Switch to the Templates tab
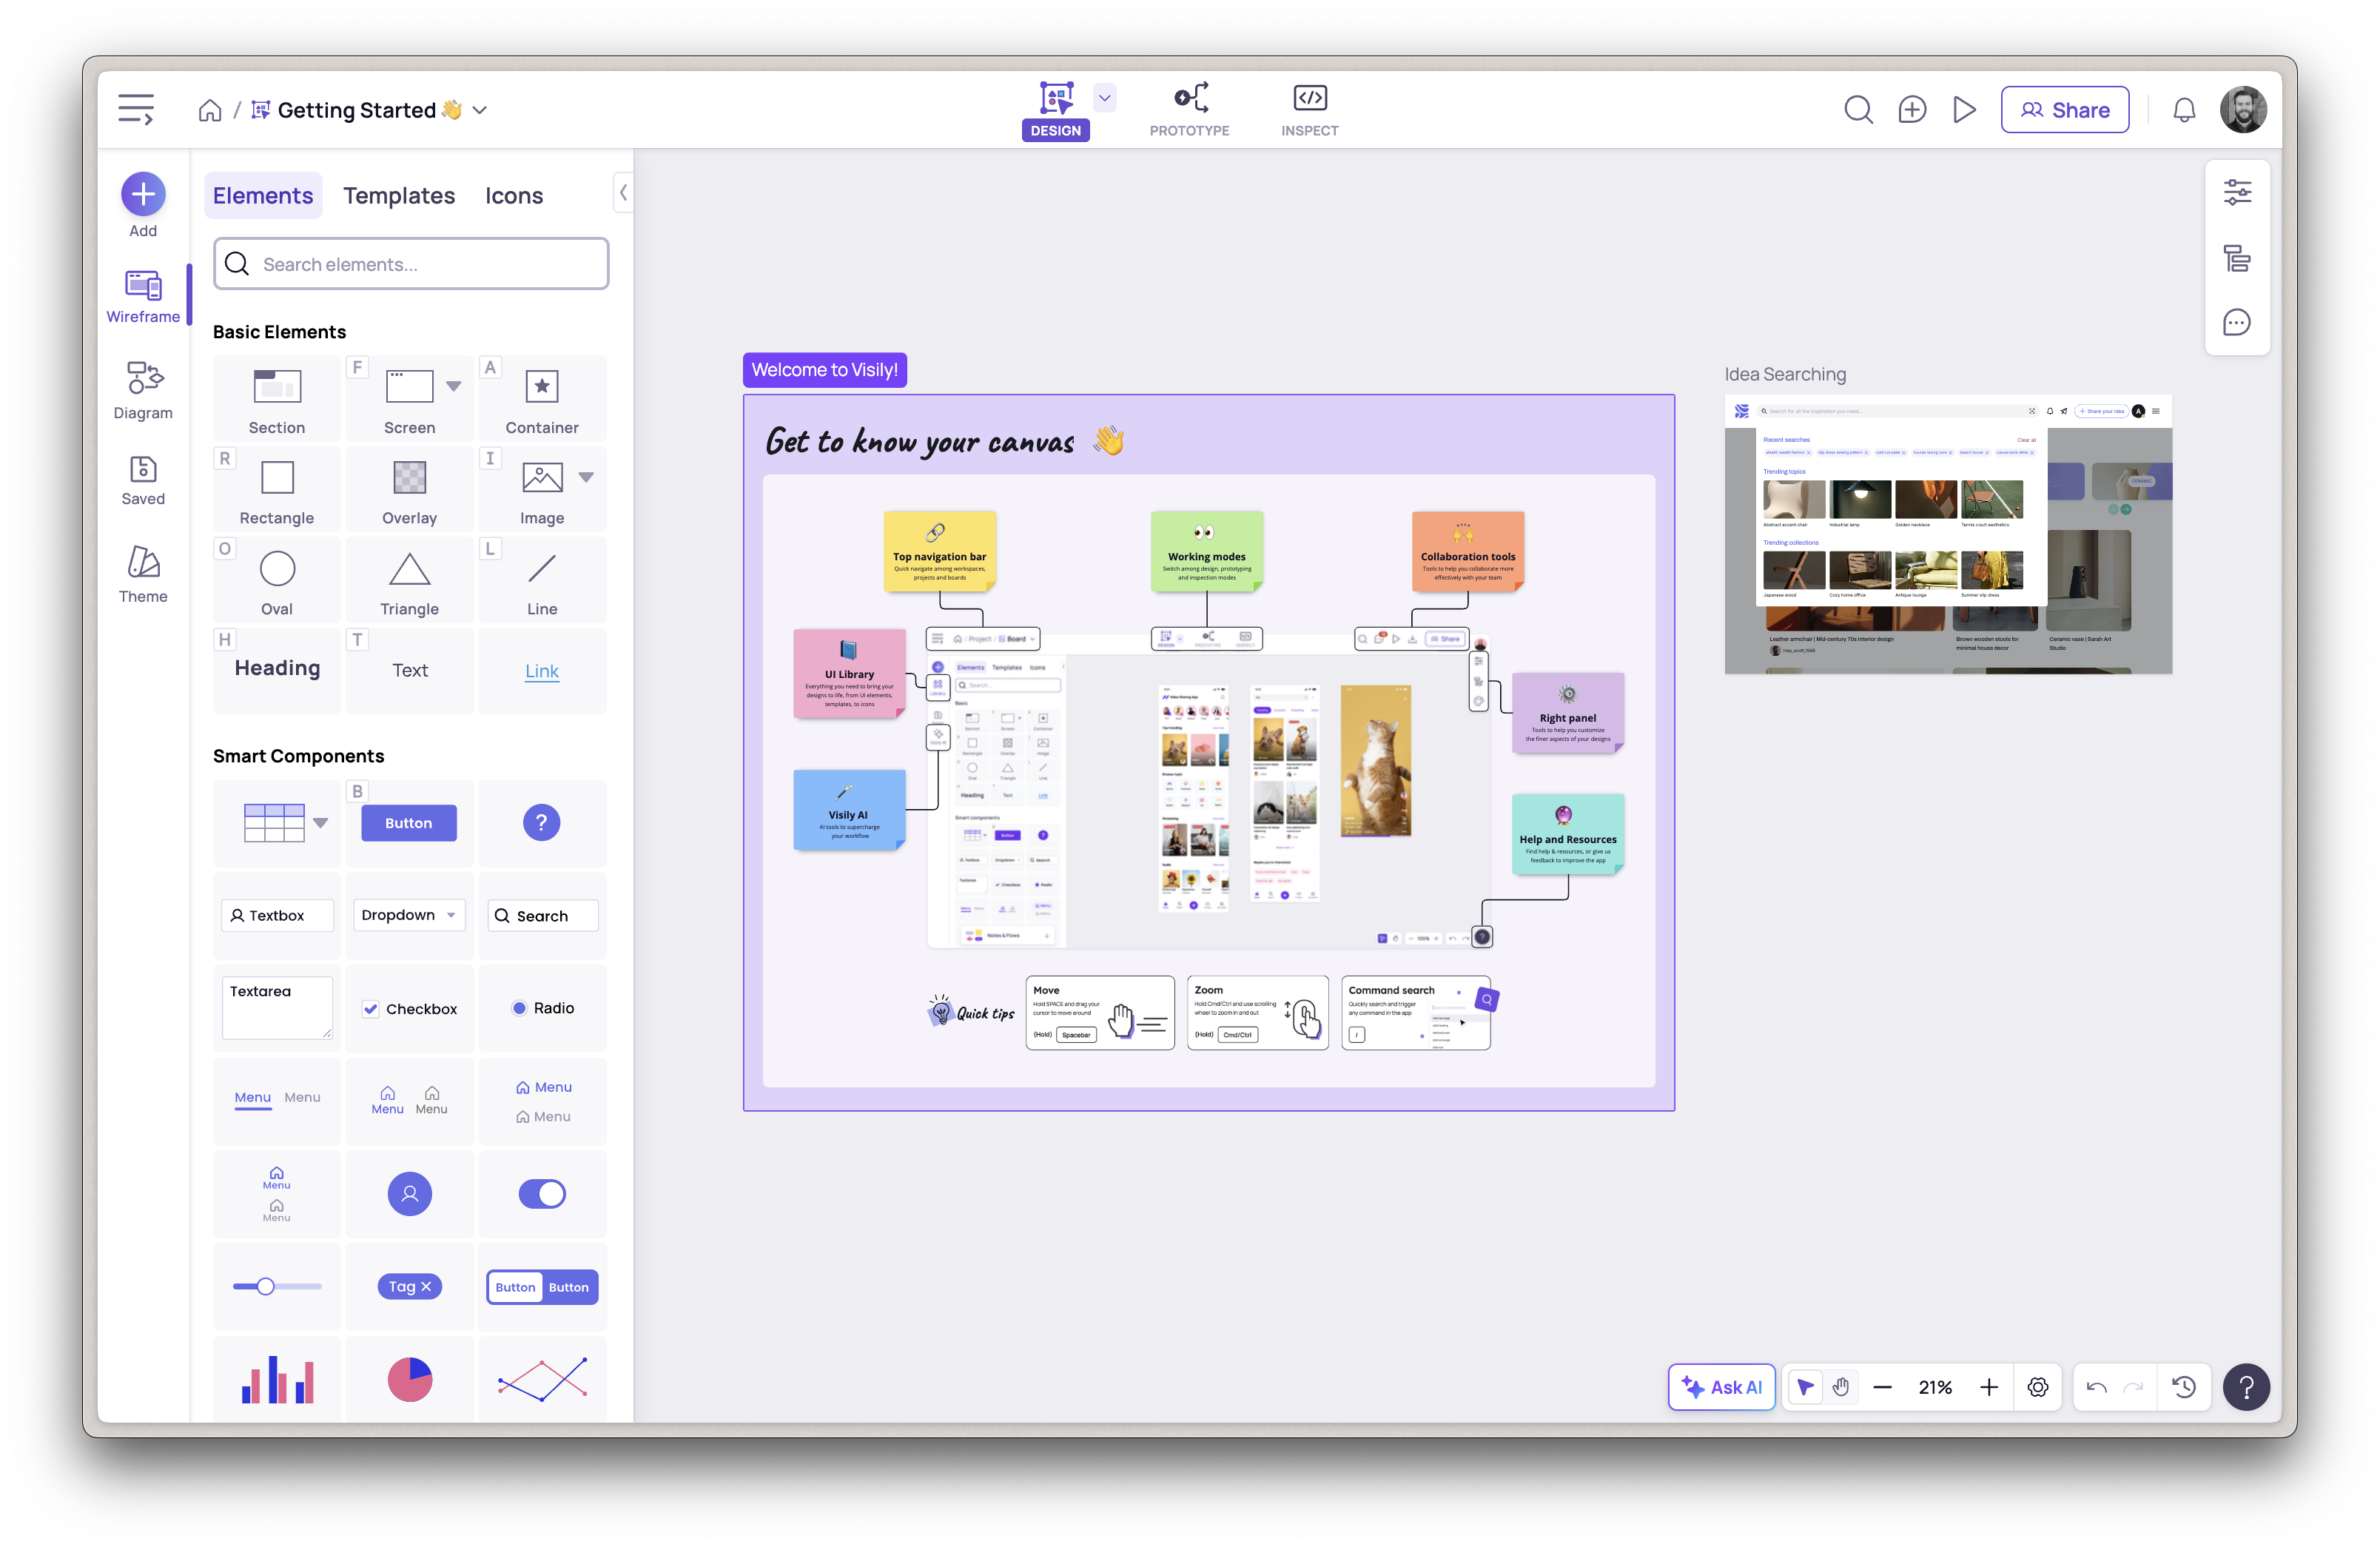 point(399,196)
